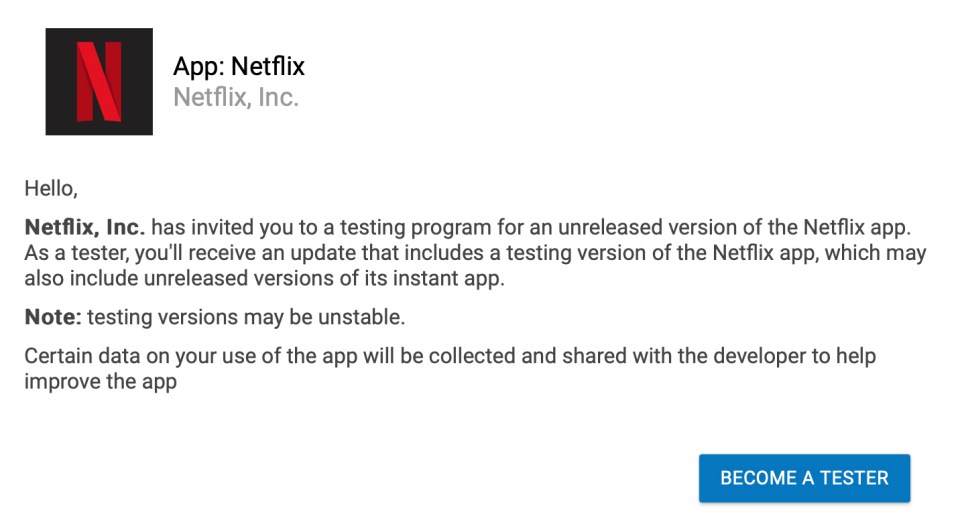The width and height of the screenshot is (960, 528).
Task: Select the gray Netflix, Inc. developer name
Action: 236,97
